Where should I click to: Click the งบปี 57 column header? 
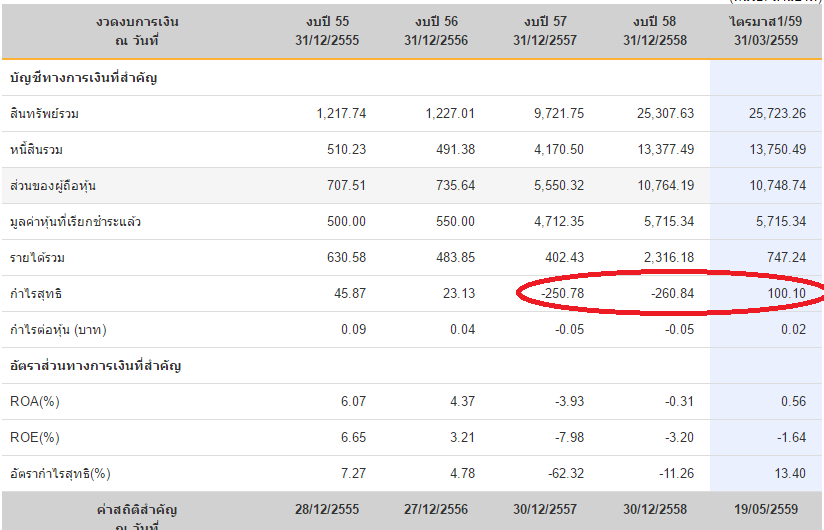[x=549, y=30]
